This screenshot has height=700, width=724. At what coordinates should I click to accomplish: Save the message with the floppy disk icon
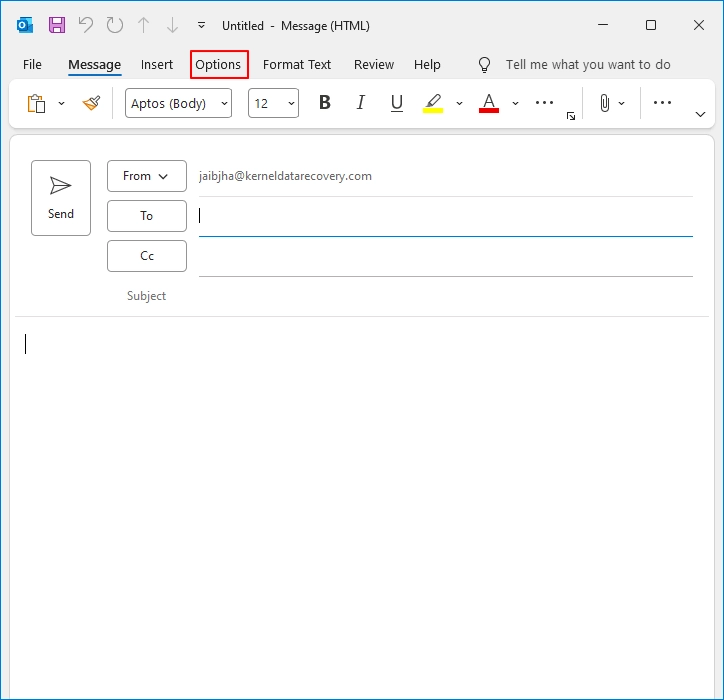click(57, 25)
